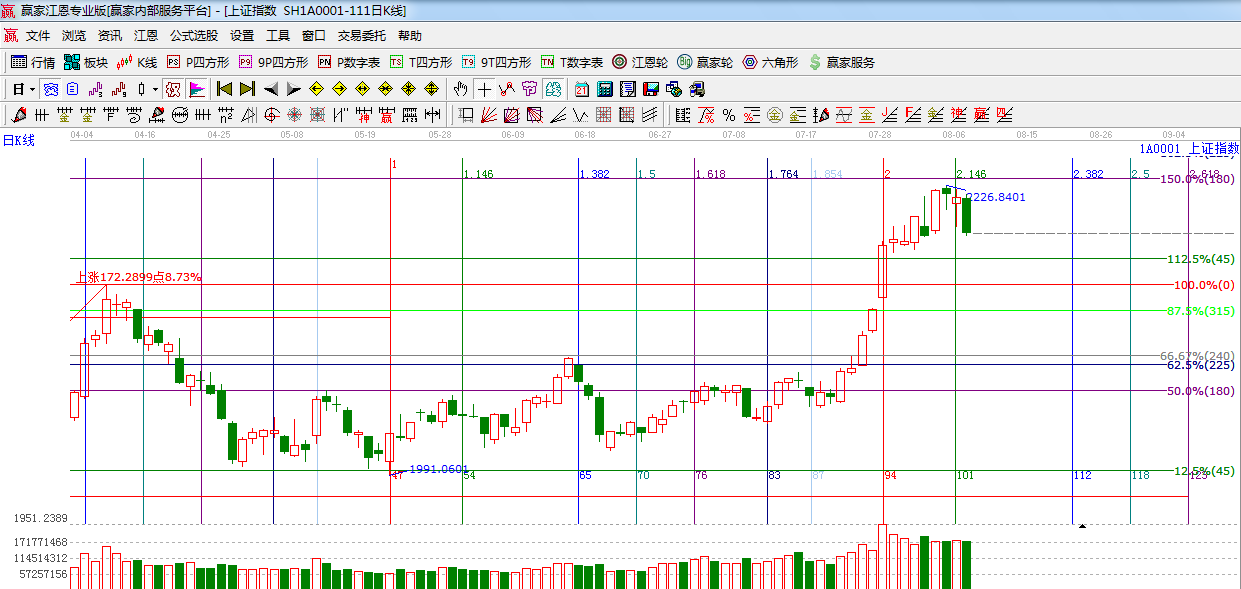This screenshot has height=589, width=1241.
Task: Open the 公式选股 menu
Action: pyautogui.click(x=194, y=35)
